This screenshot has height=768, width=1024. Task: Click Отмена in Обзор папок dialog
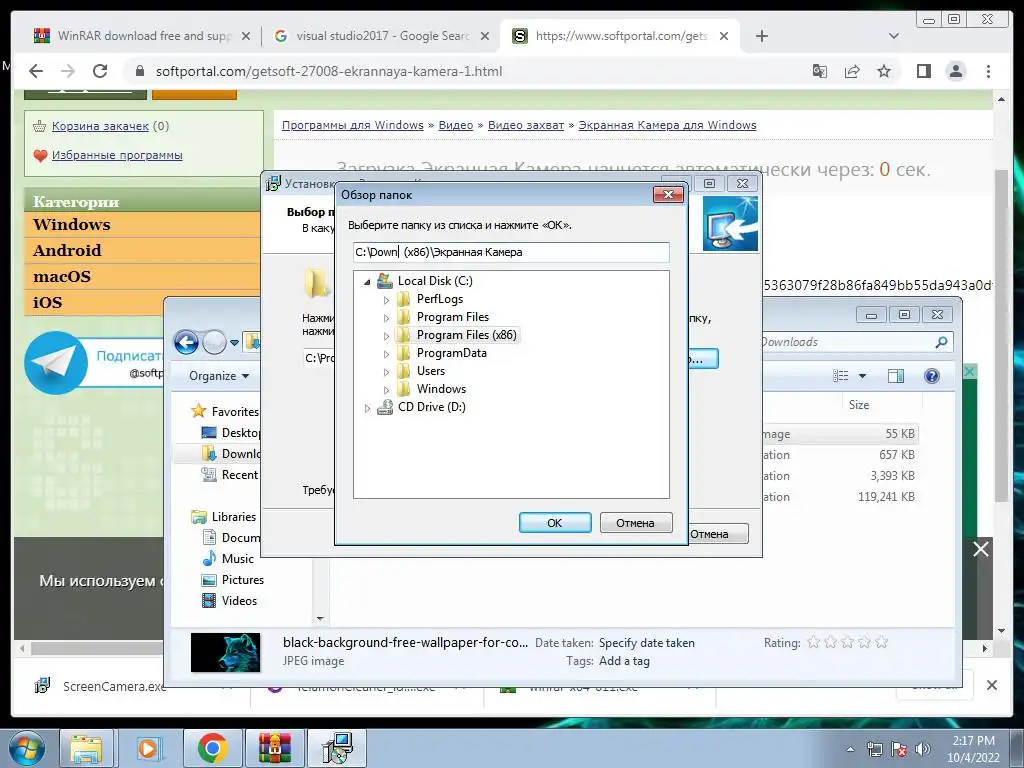[635, 522]
